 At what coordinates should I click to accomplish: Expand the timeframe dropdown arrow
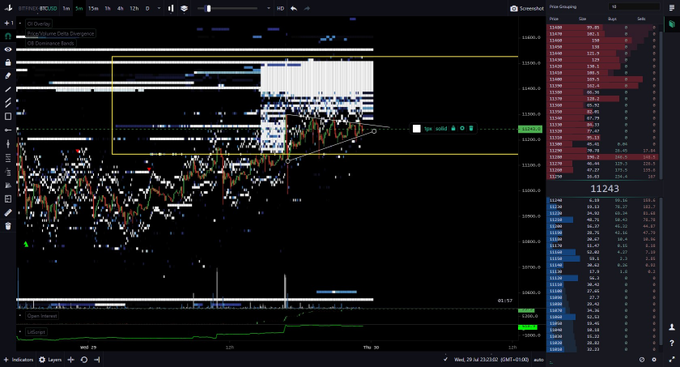tap(159, 8)
